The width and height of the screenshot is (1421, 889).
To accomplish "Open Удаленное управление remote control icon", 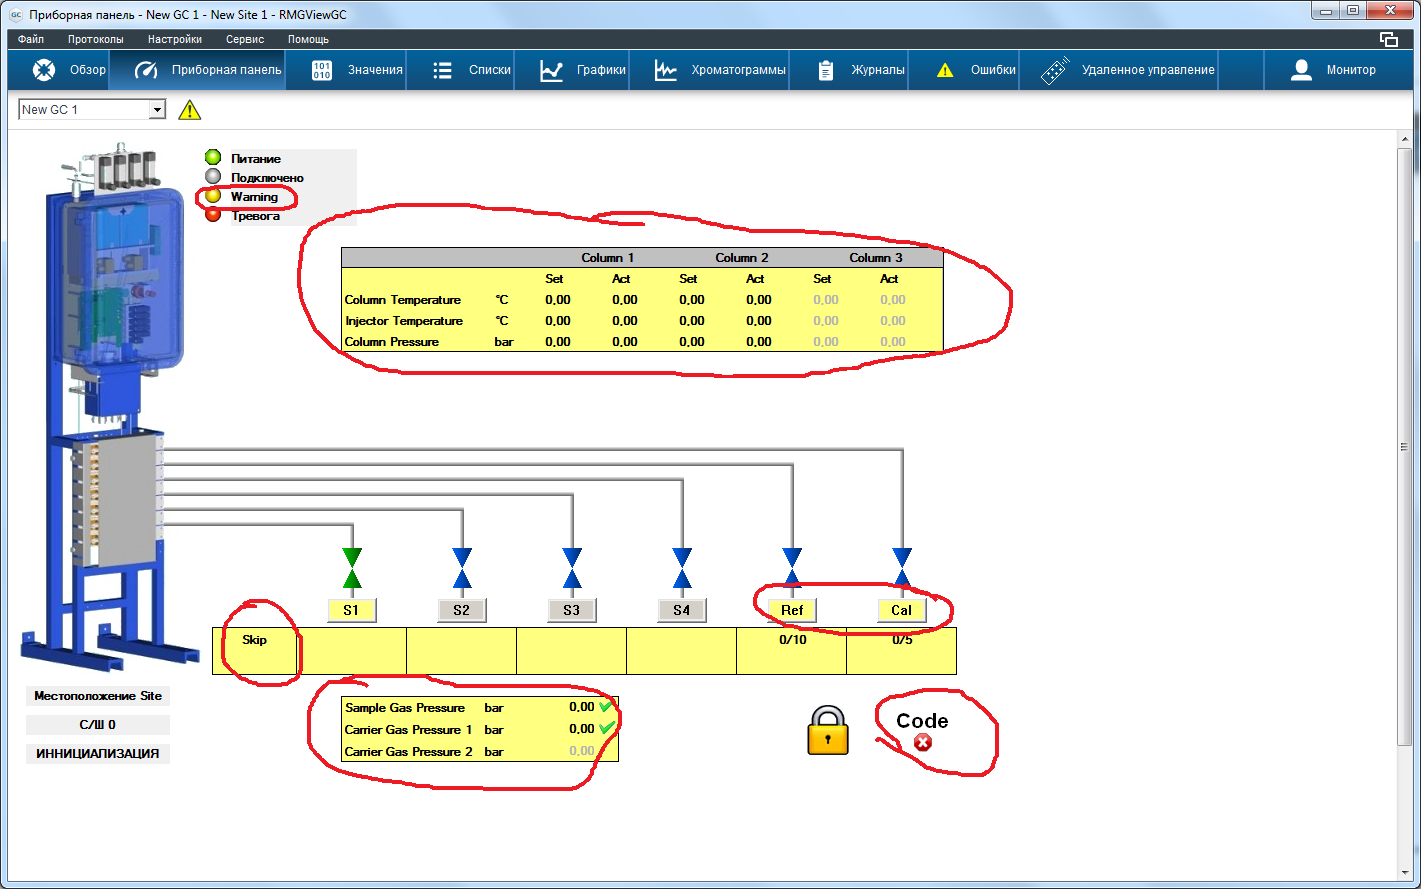I will 1054,70.
